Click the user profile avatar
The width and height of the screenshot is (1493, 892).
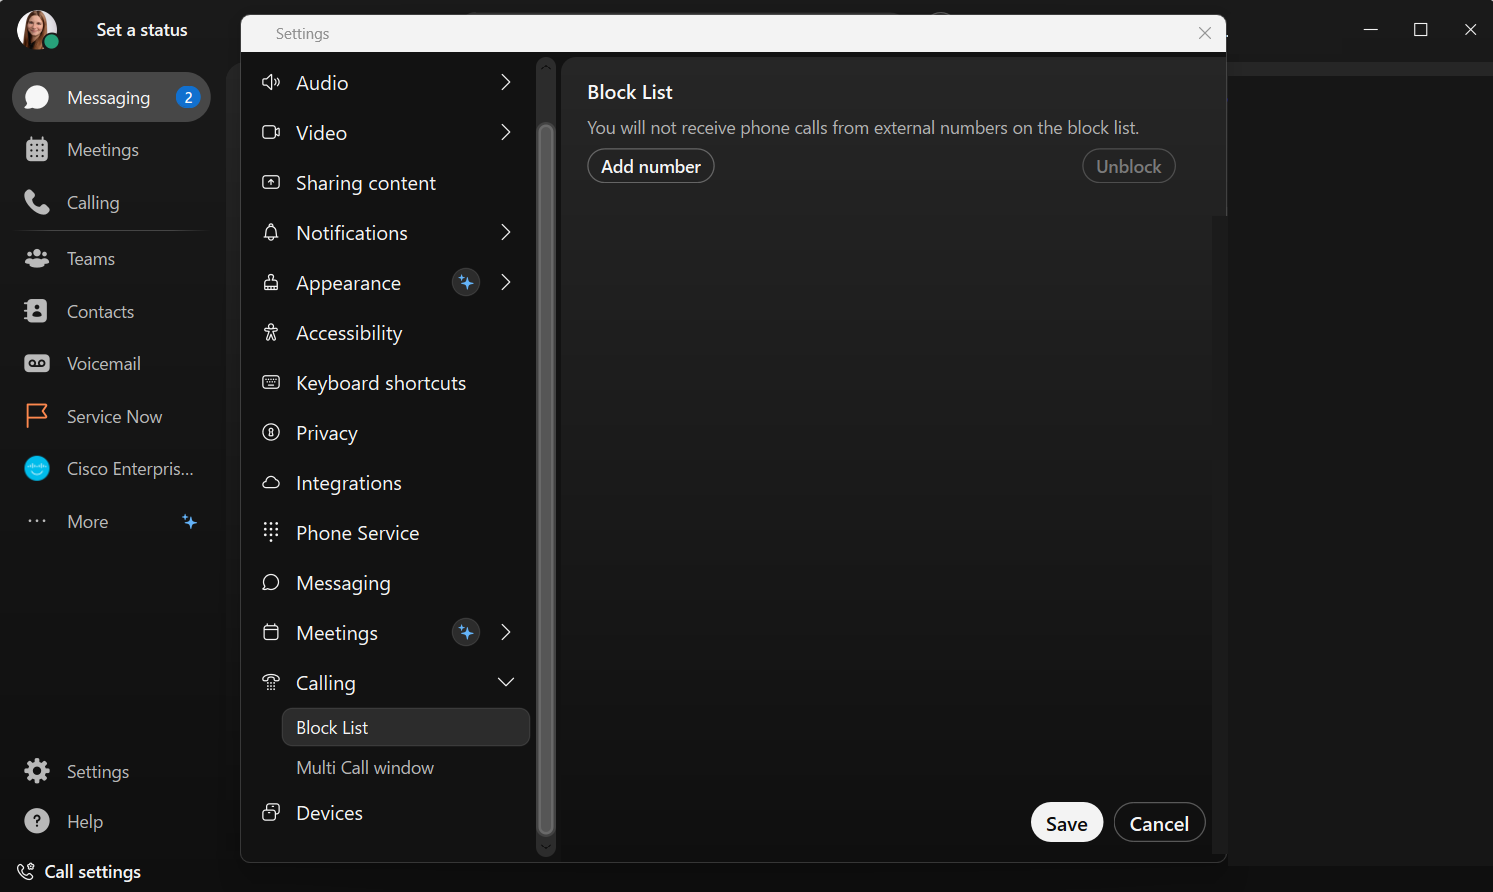click(x=37, y=30)
